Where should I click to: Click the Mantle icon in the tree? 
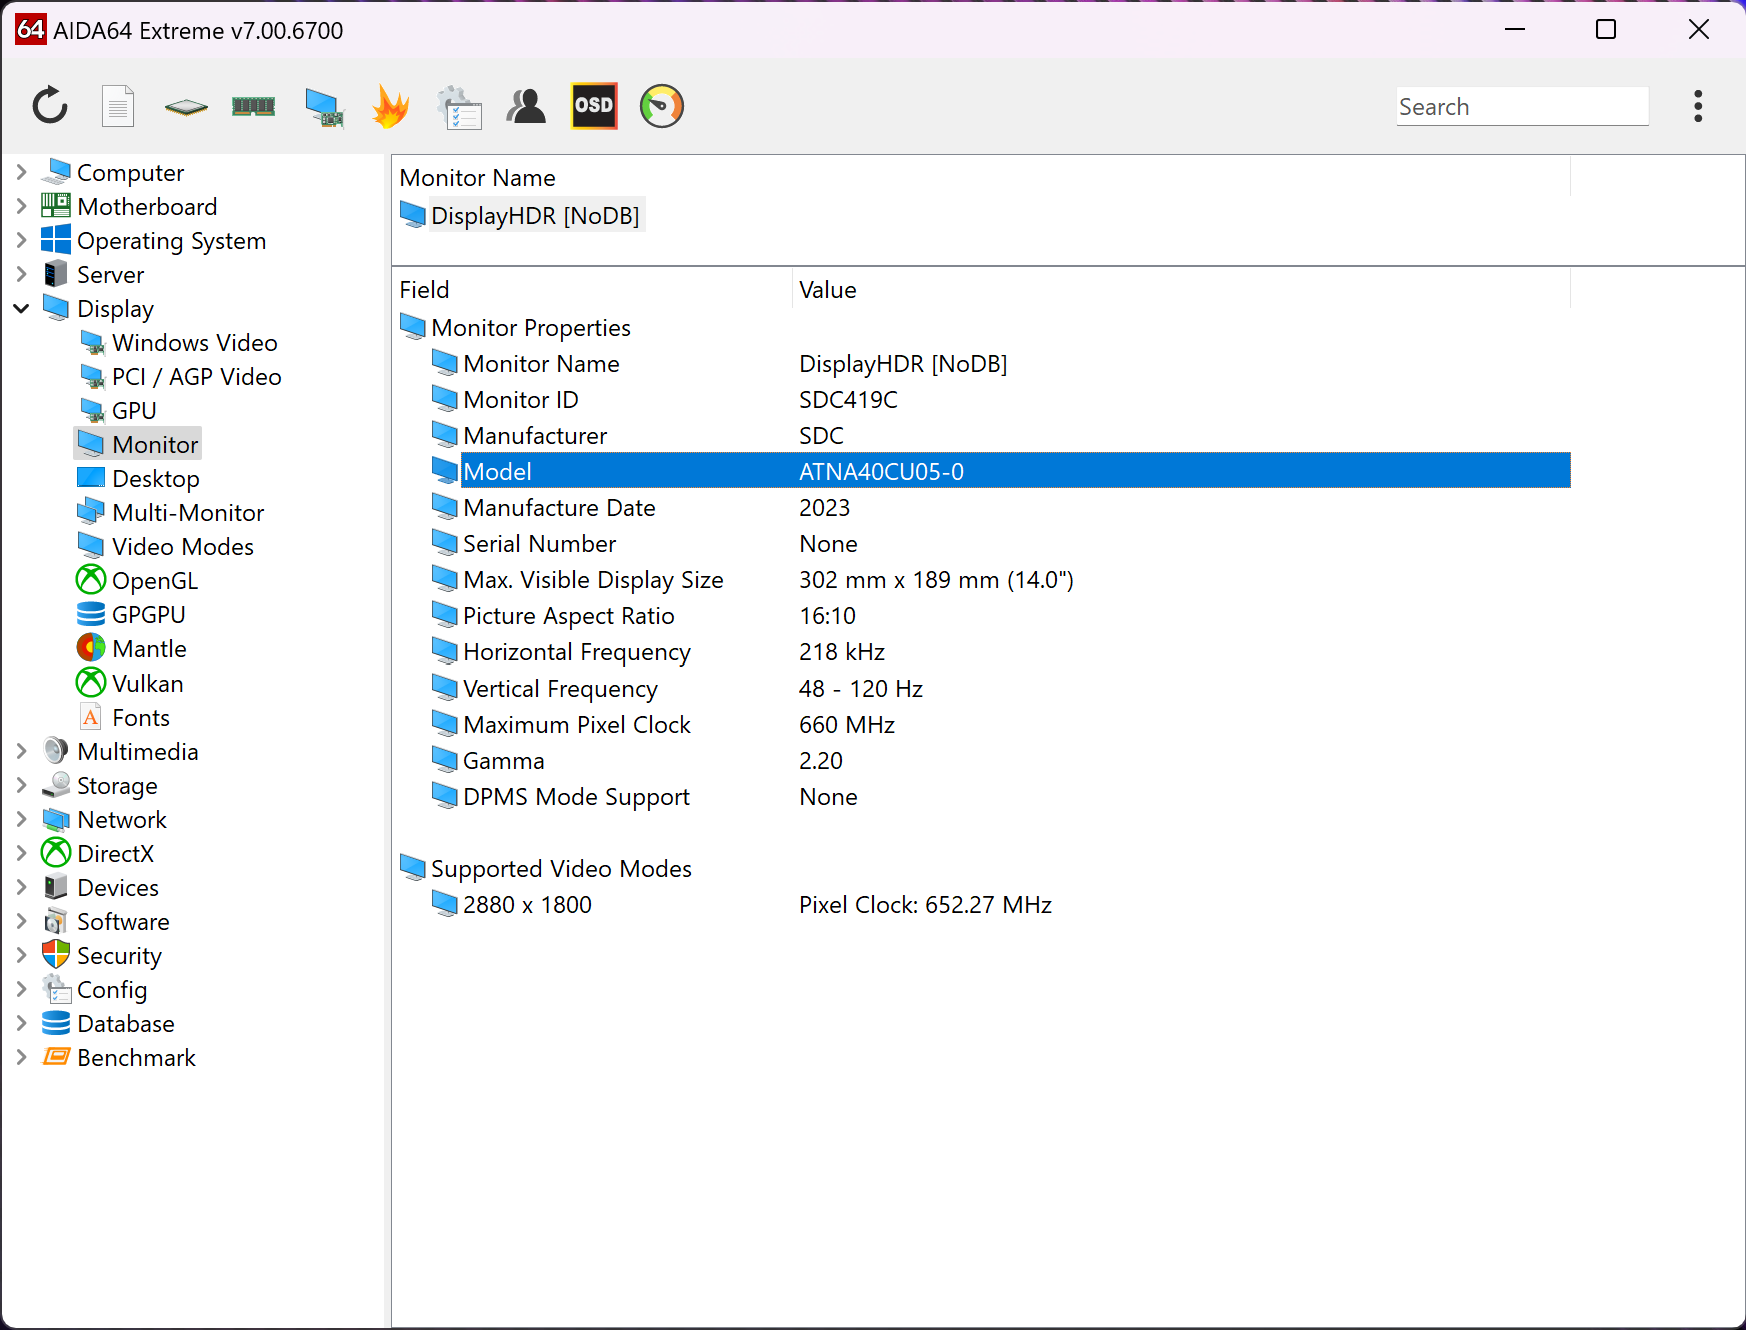[91, 648]
